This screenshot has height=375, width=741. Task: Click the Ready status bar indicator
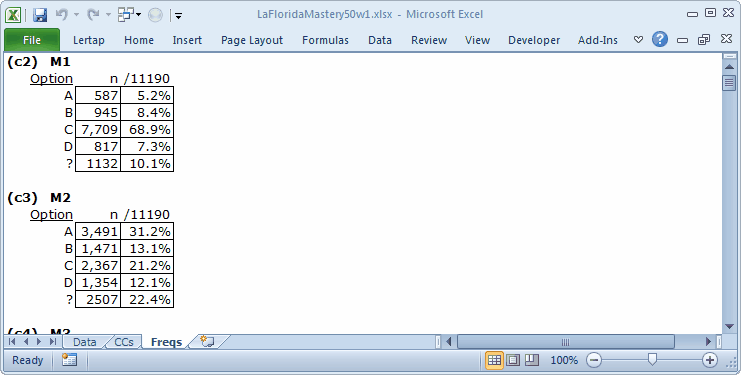27,360
